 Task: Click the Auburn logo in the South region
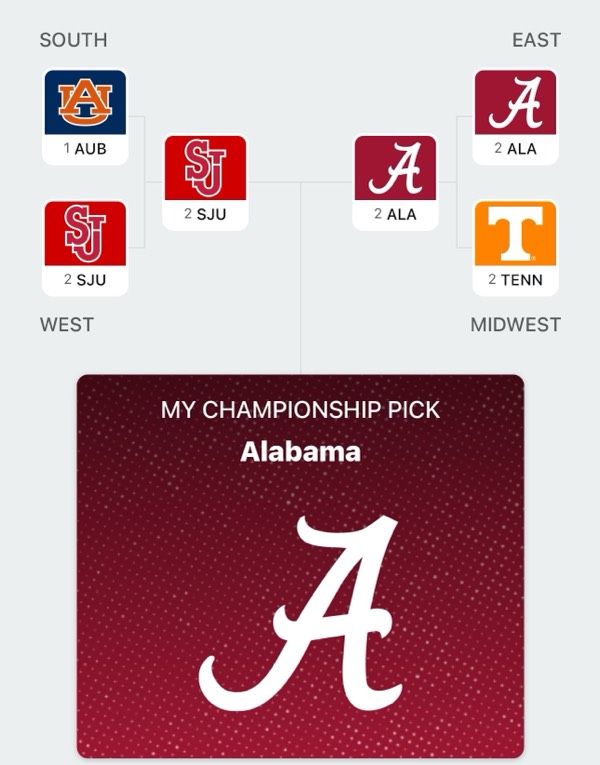coord(85,103)
